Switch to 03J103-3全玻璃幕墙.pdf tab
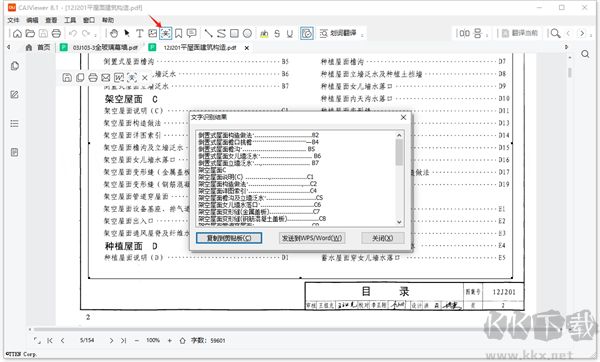This screenshot has width=600, height=362. point(99,47)
